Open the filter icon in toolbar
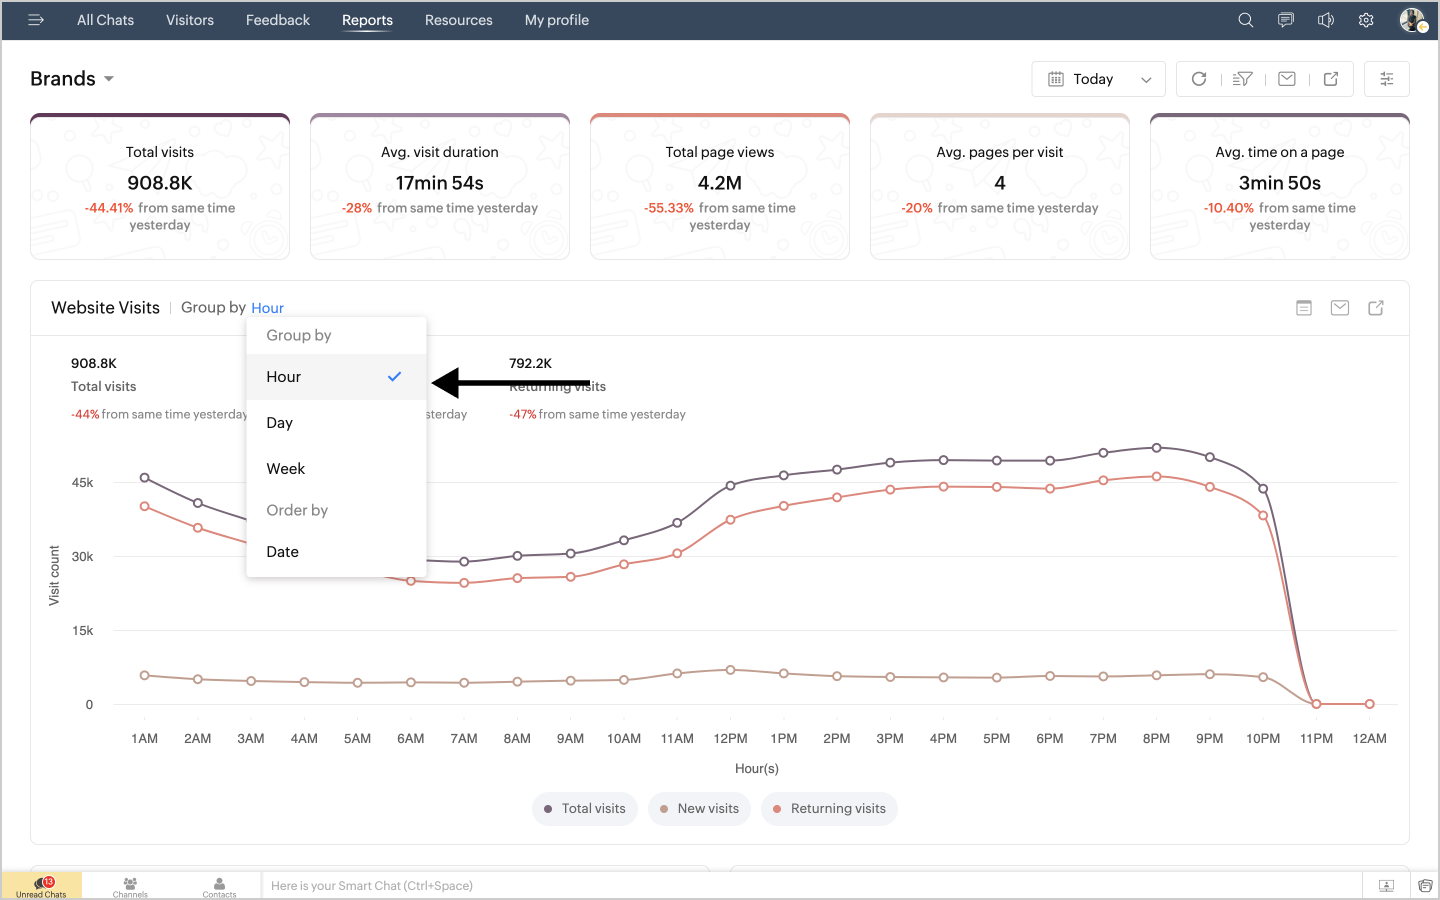Screen dimensions: 1440x900 [1243, 79]
